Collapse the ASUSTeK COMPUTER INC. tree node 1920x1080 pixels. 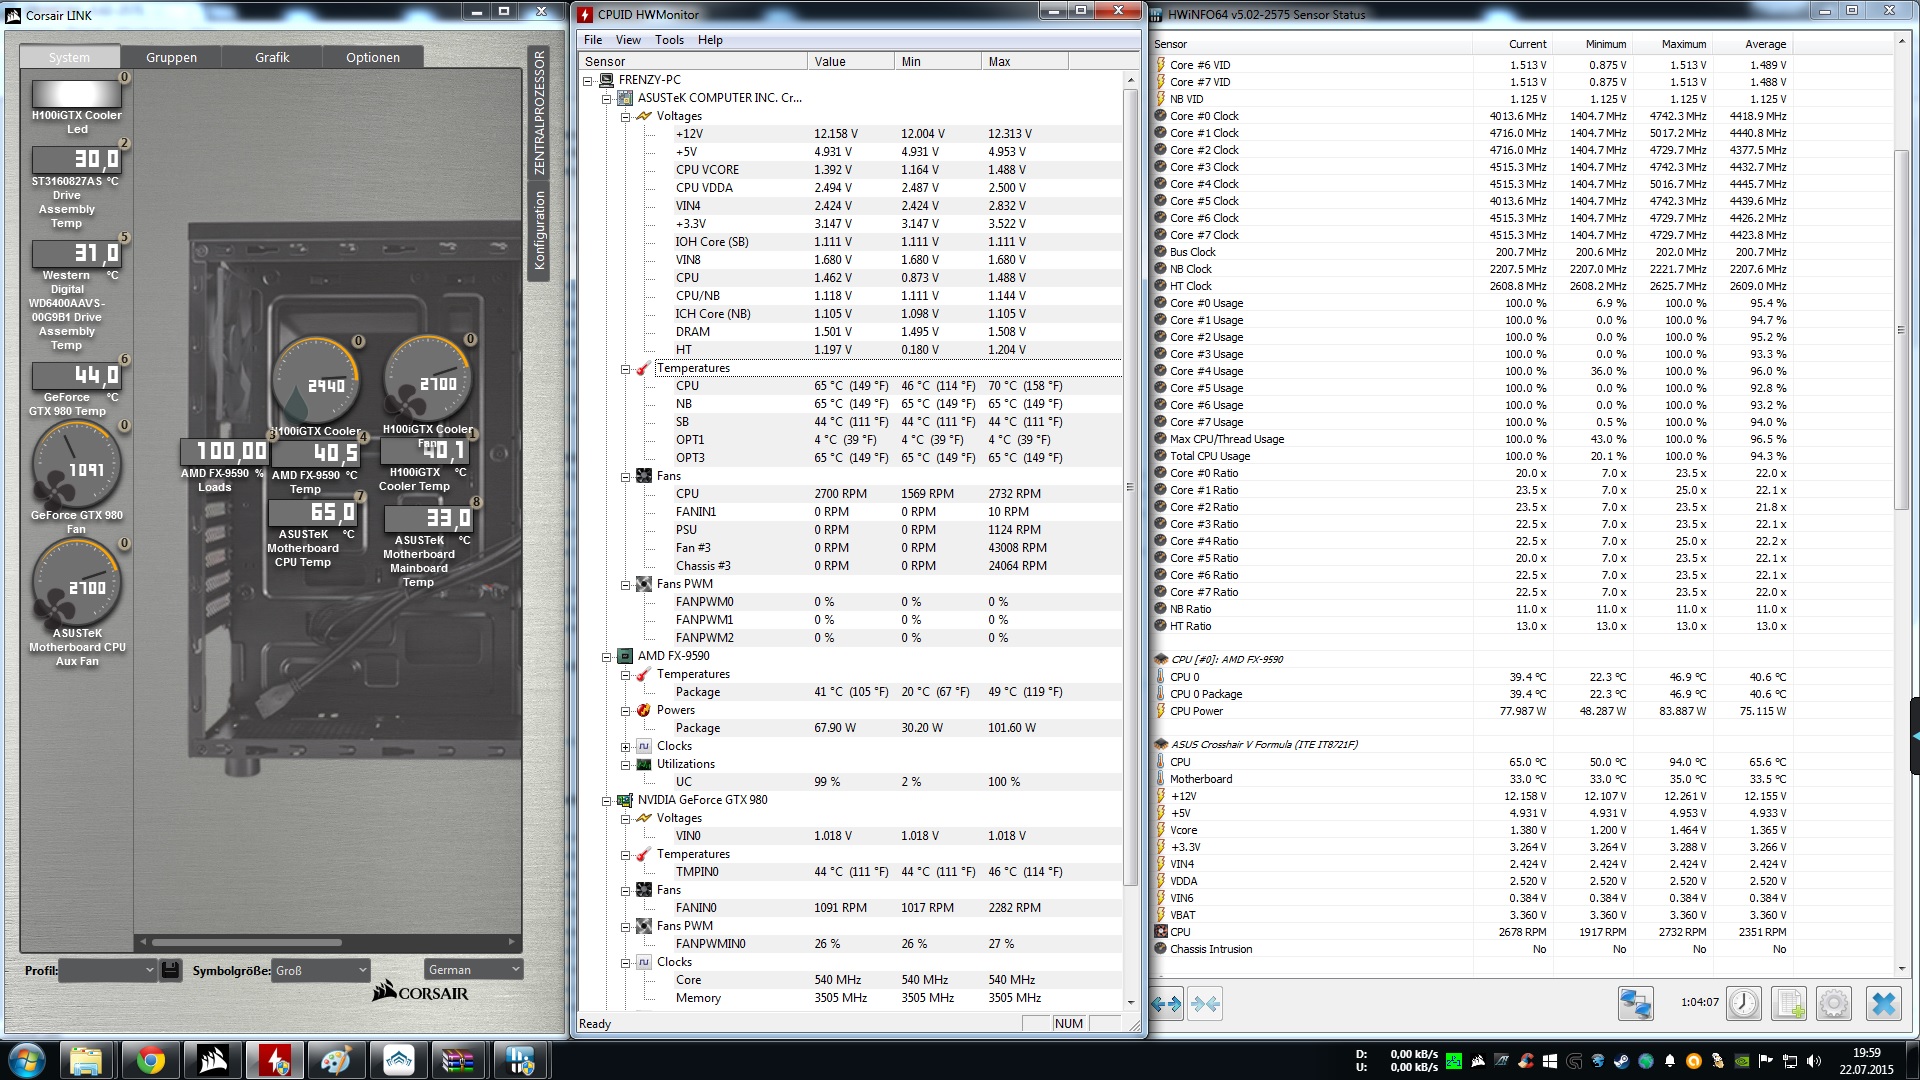click(606, 98)
